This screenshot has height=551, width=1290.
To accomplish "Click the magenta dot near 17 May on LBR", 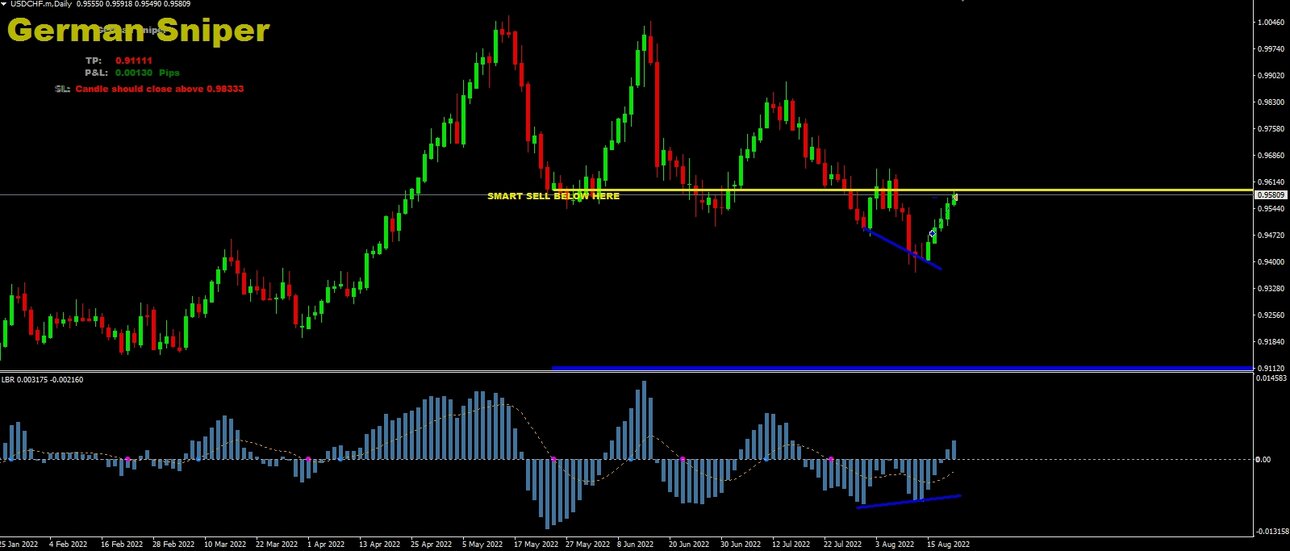I will click(553, 459).
